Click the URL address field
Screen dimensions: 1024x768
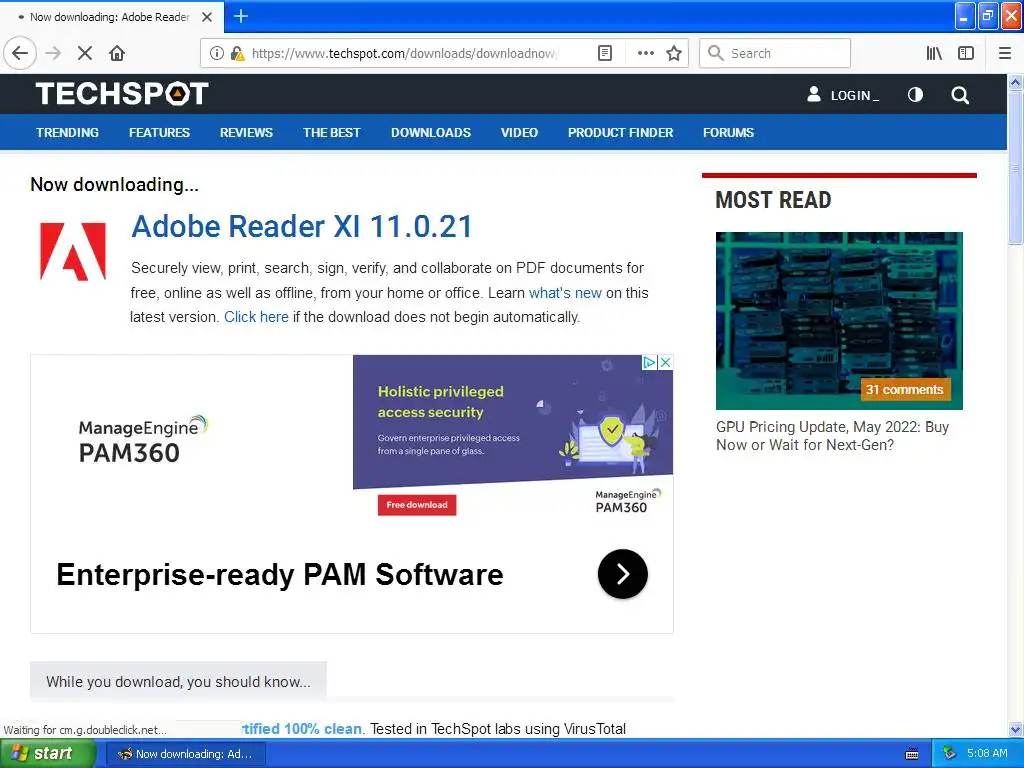click(x=403, y=53)
